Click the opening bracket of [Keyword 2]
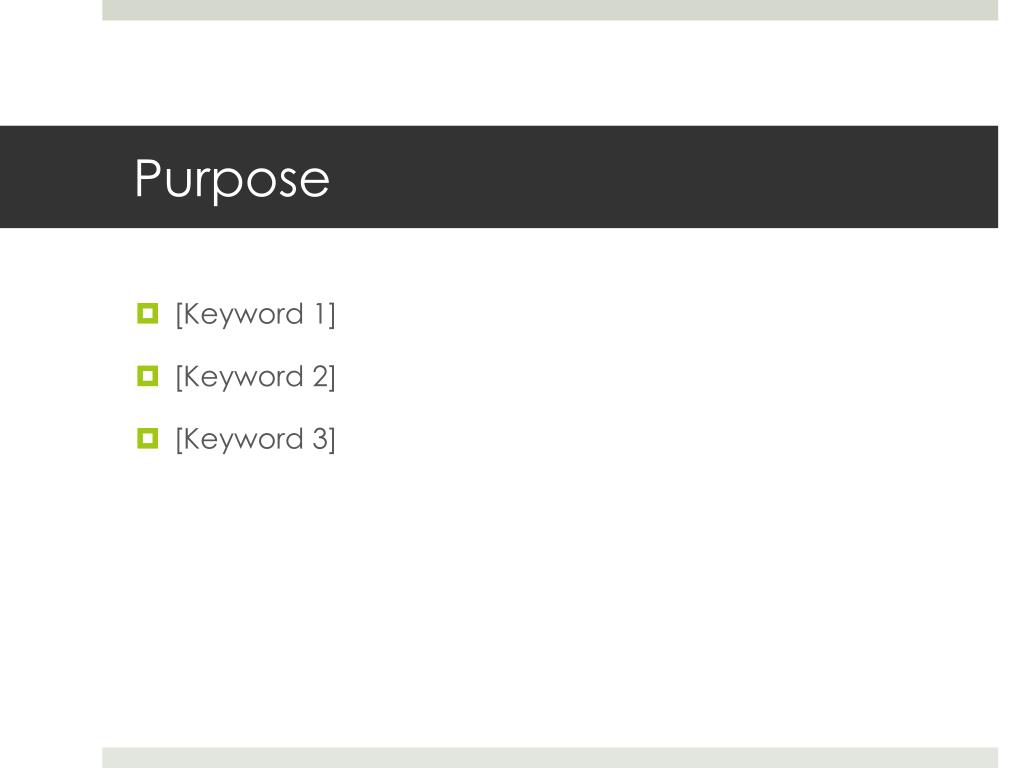 coord(178,377)
